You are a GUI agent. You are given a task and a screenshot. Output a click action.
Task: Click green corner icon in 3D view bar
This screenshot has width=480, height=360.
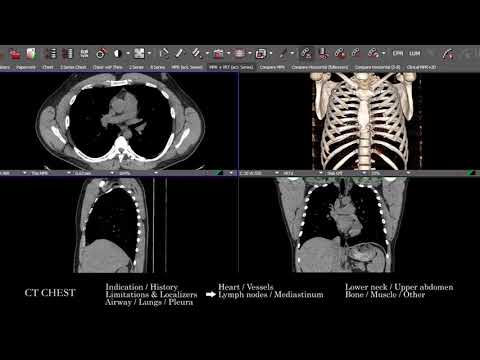[472, 173]
